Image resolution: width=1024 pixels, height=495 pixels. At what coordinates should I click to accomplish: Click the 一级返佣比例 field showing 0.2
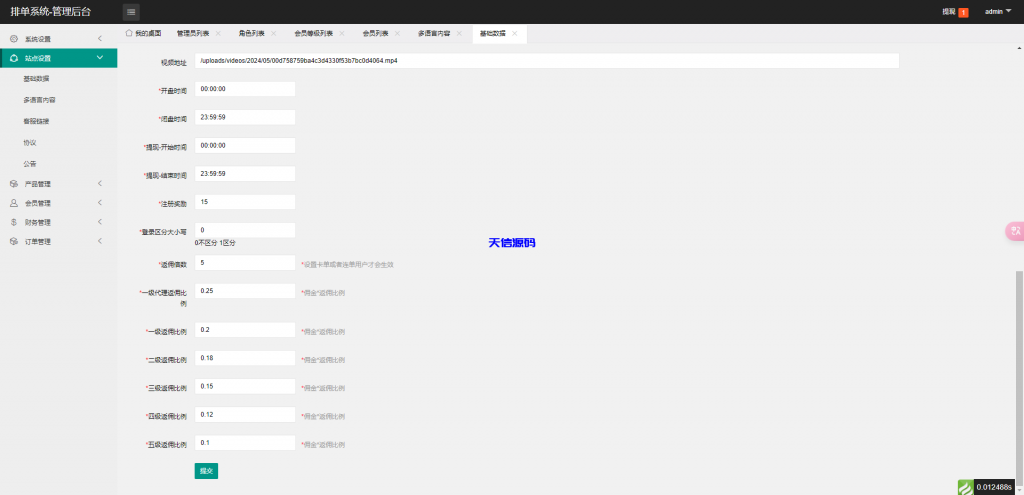[x=245, y=330]
